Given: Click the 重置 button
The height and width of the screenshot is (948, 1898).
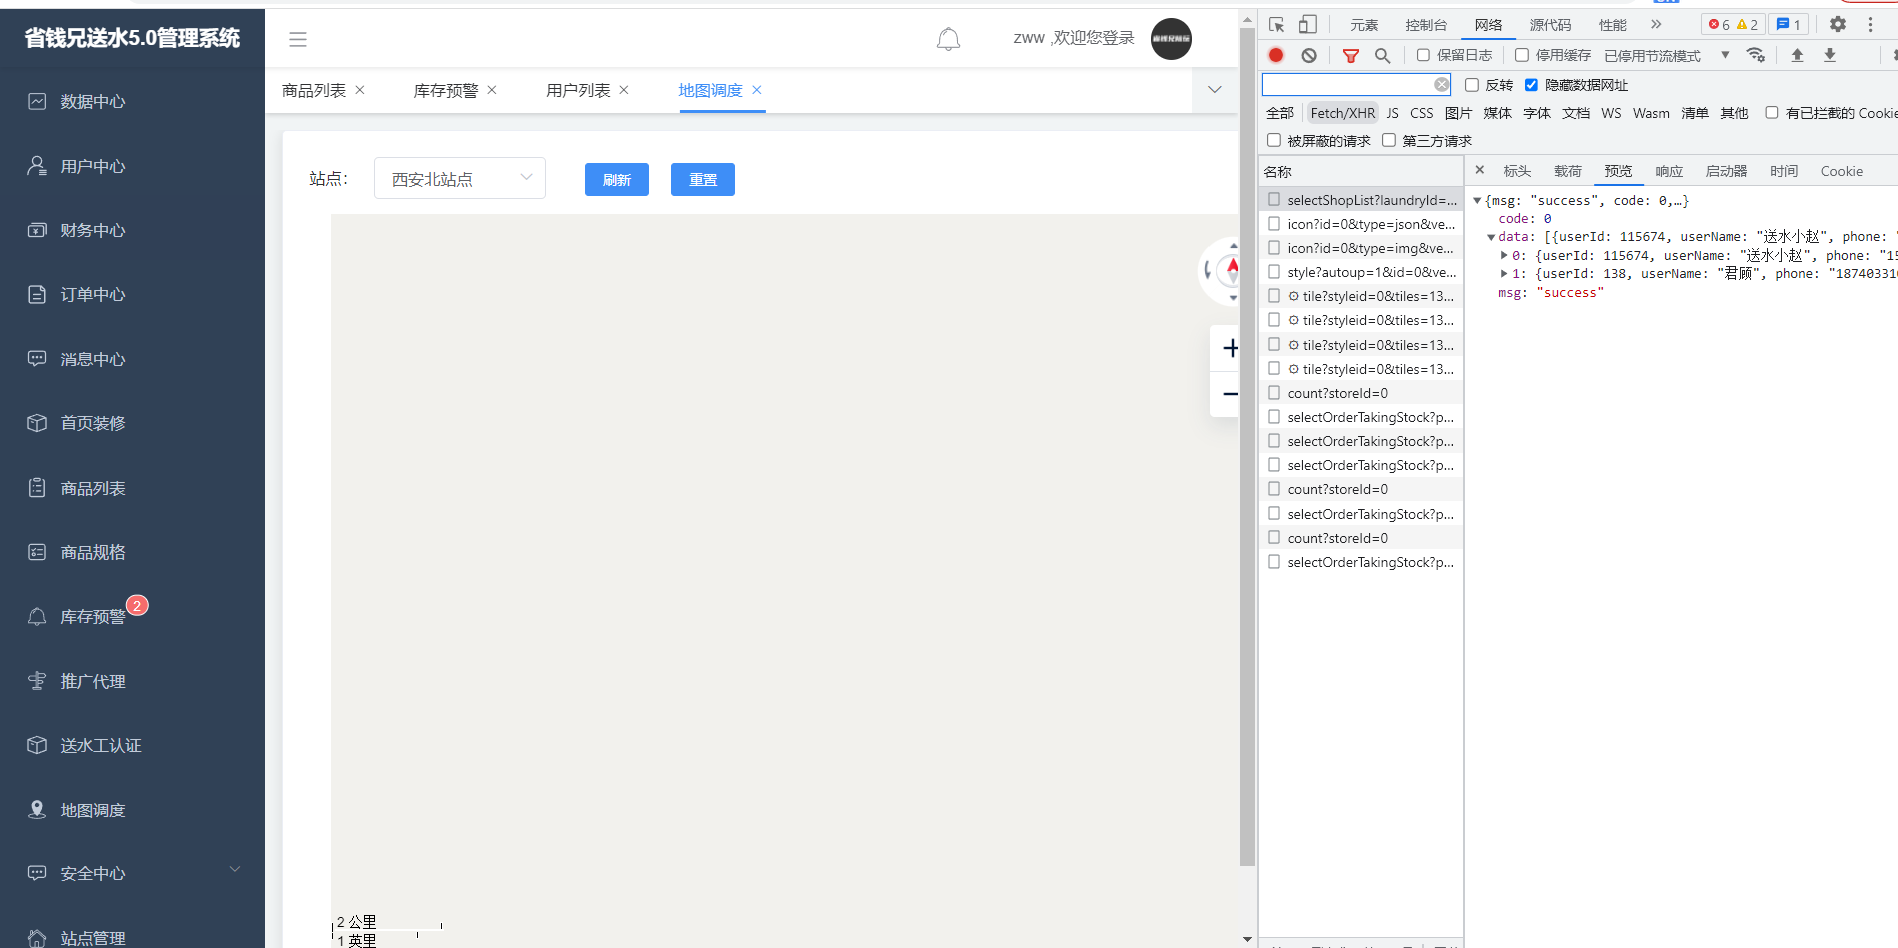Looking at the screenshot, I should click(x=703, y=180).
